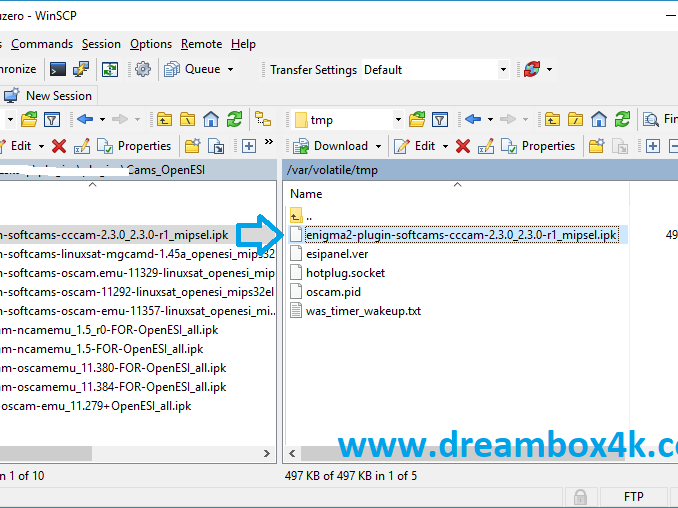Viewport: 678px width, 508px height.
Task: Click the Keep remote directory up to date icon
Action: point(110,69)
